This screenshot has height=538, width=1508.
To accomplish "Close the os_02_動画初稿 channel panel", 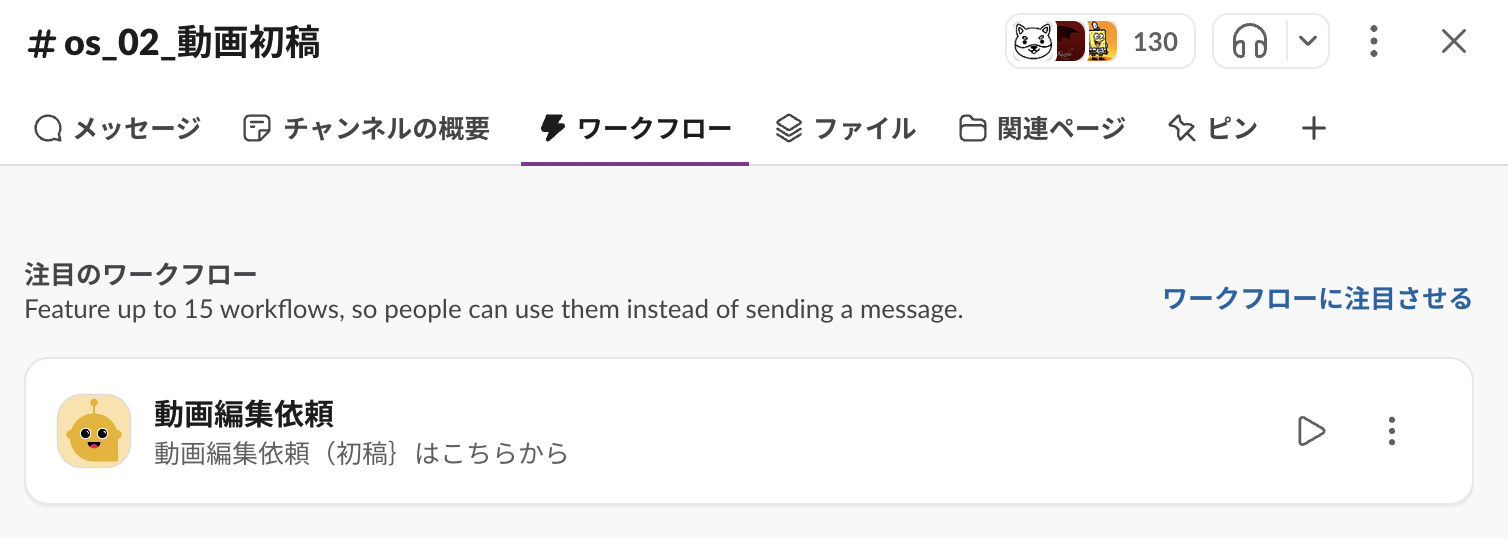I will (x=1453, y=42).
